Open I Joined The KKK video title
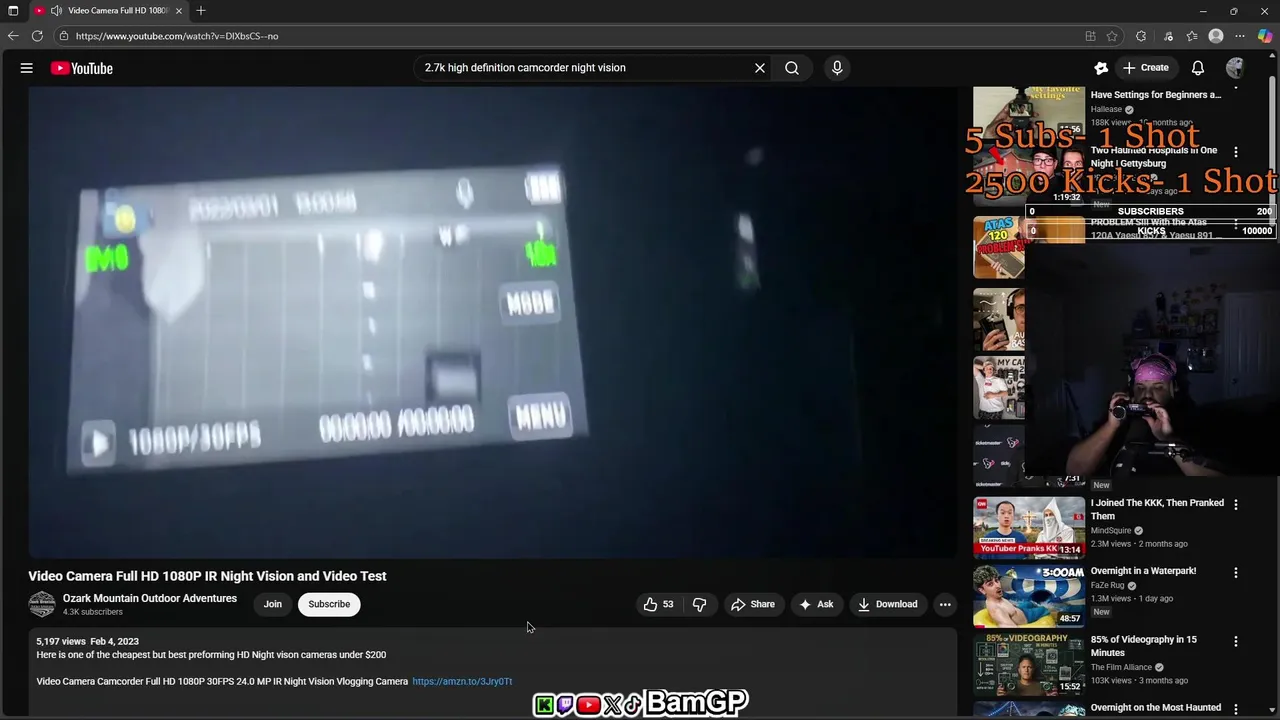Viewport: 1280px width, 720px height. 1157,509
